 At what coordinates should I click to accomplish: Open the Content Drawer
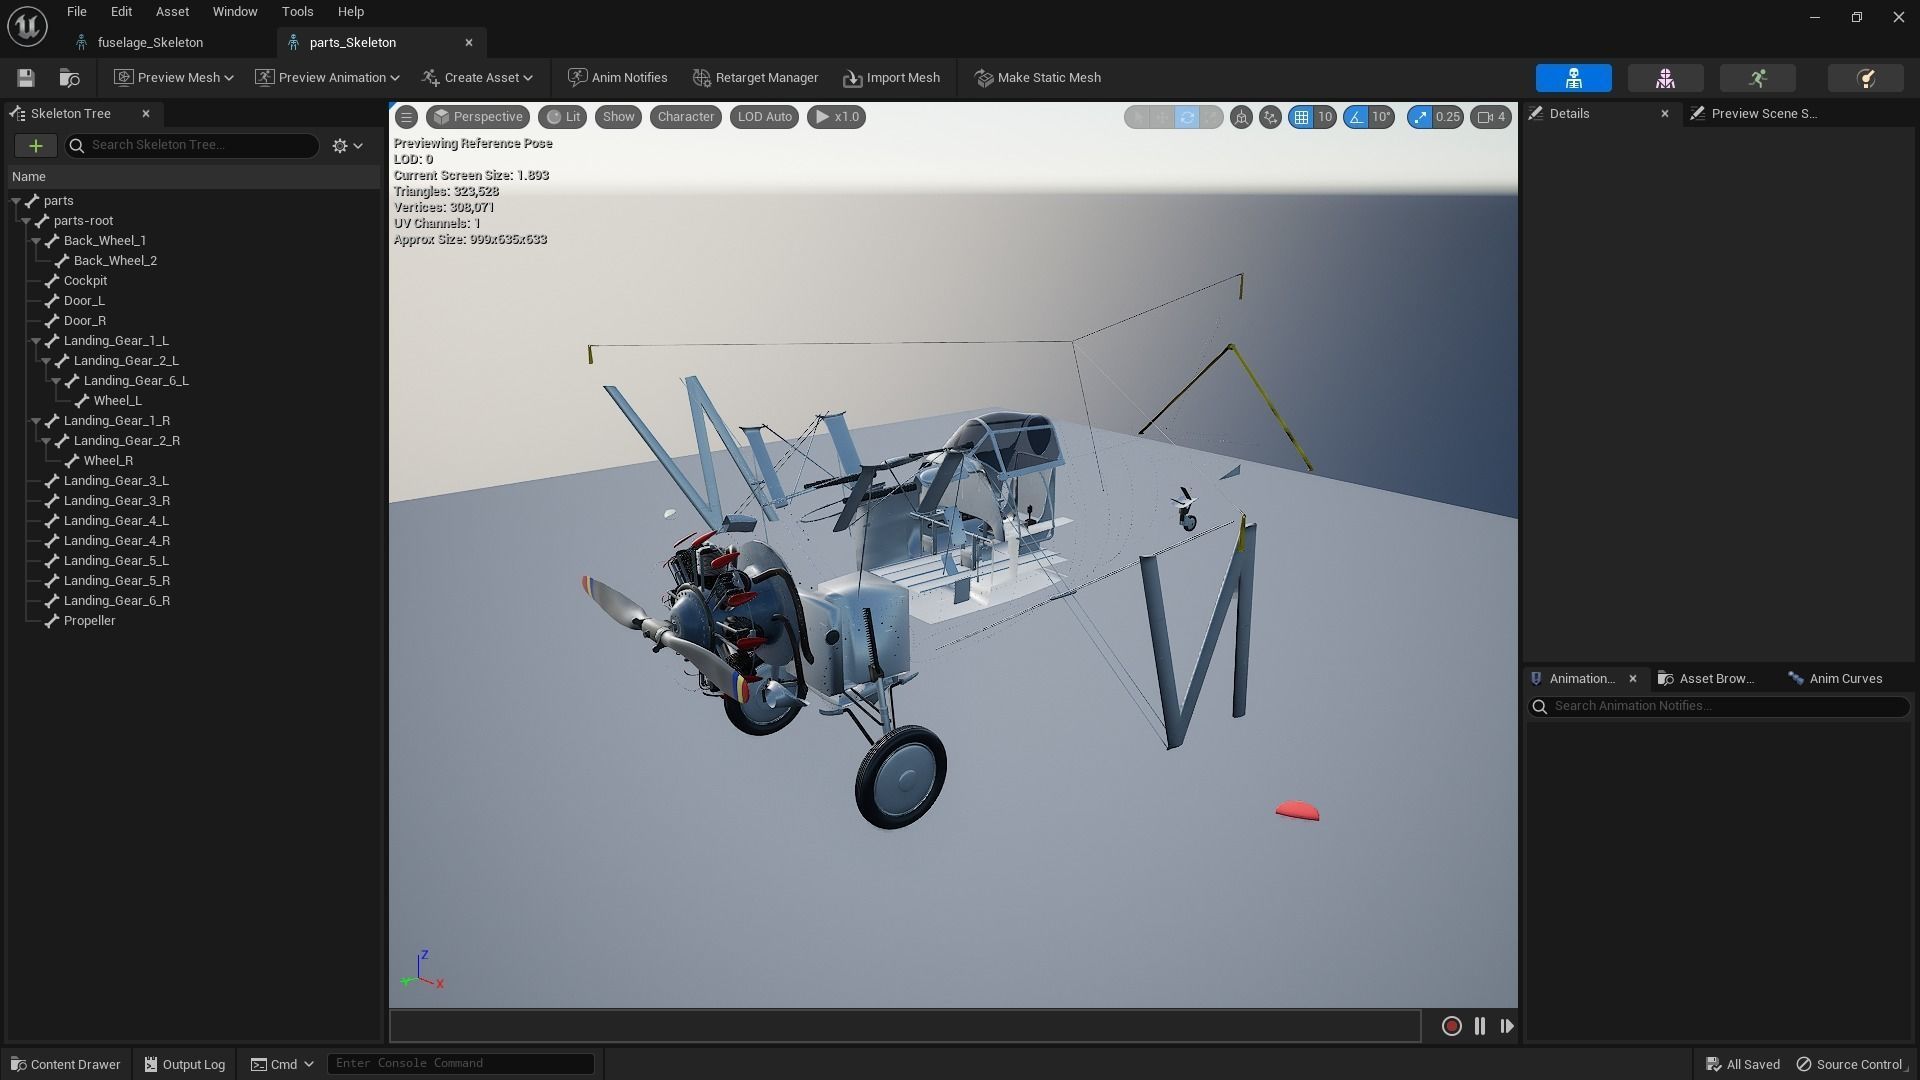[x=65, y=1064]
